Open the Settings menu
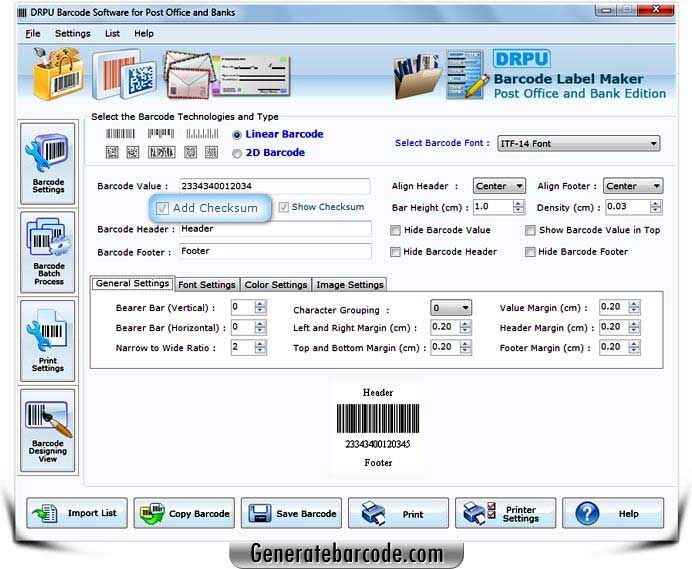 72,34
